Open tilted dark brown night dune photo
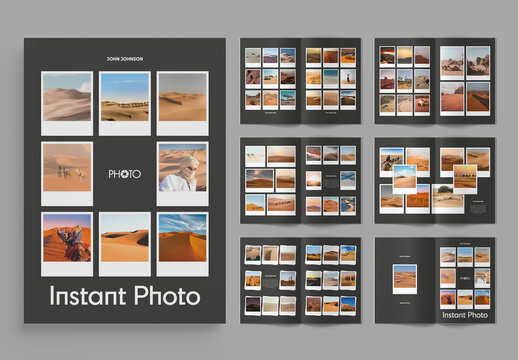 (x=253, y=306)
